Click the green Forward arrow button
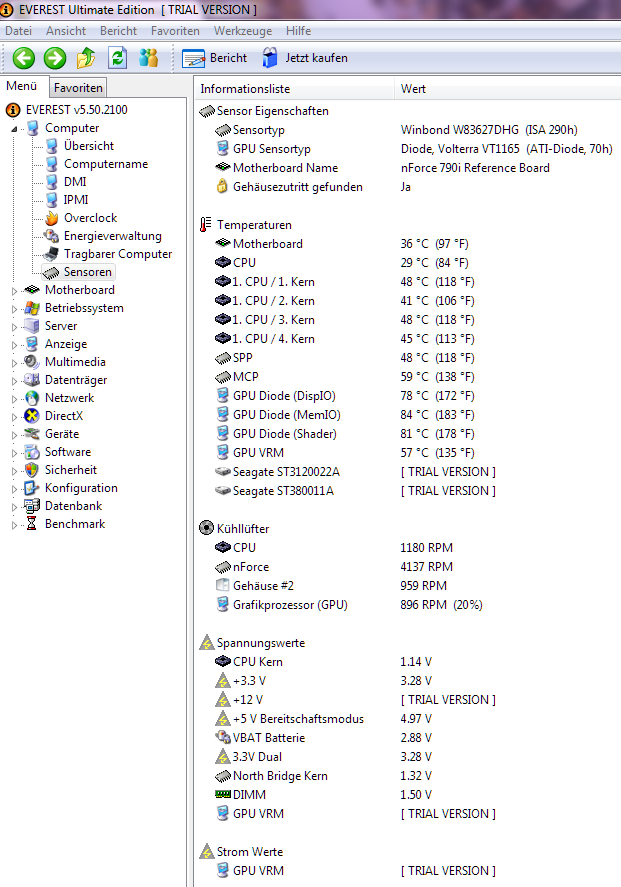 [55, 58]
